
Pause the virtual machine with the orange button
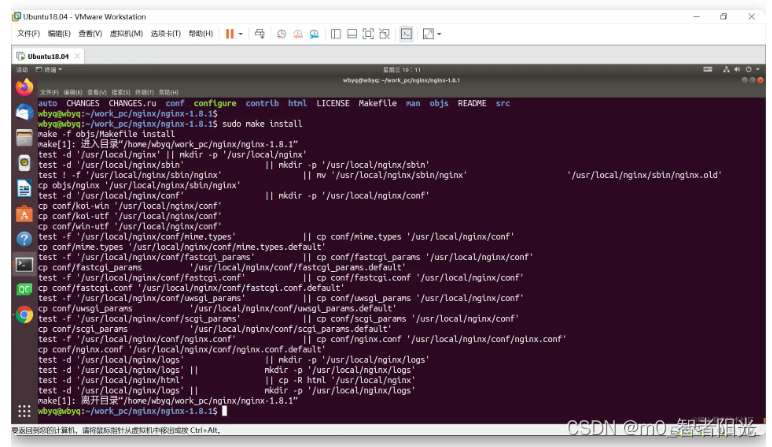click(229, 34)
